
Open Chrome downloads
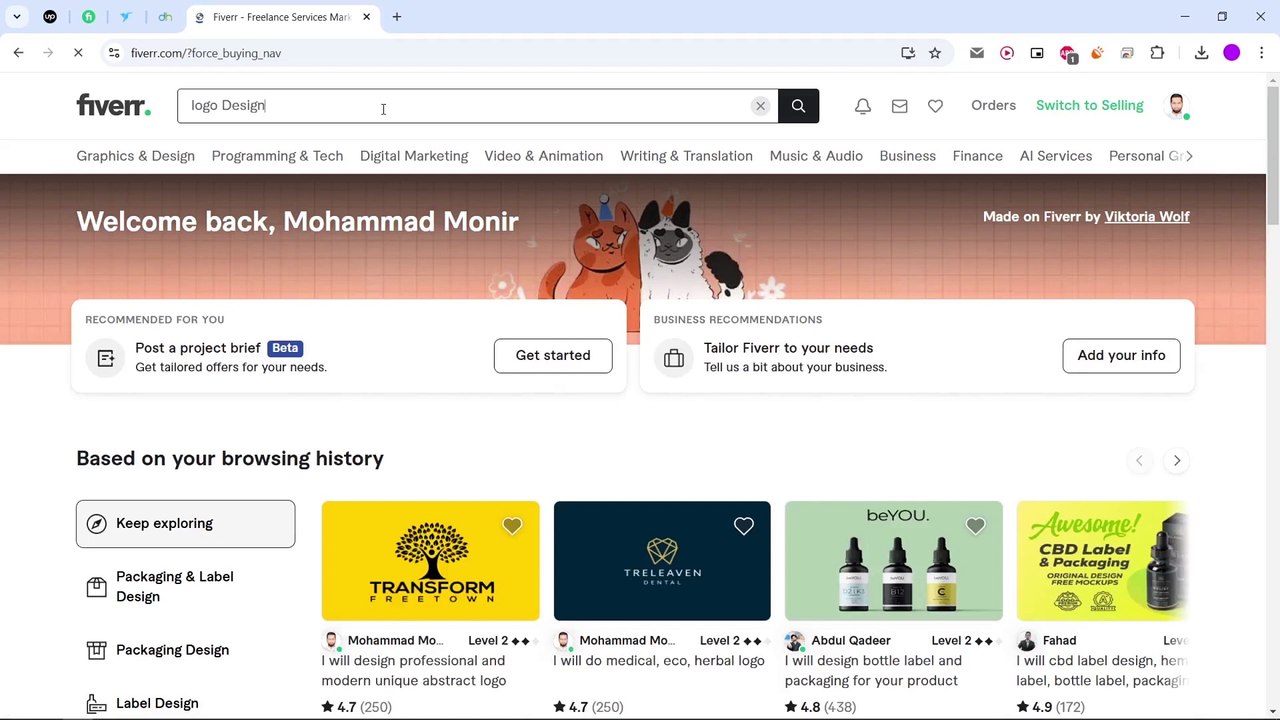[1202, 53]
